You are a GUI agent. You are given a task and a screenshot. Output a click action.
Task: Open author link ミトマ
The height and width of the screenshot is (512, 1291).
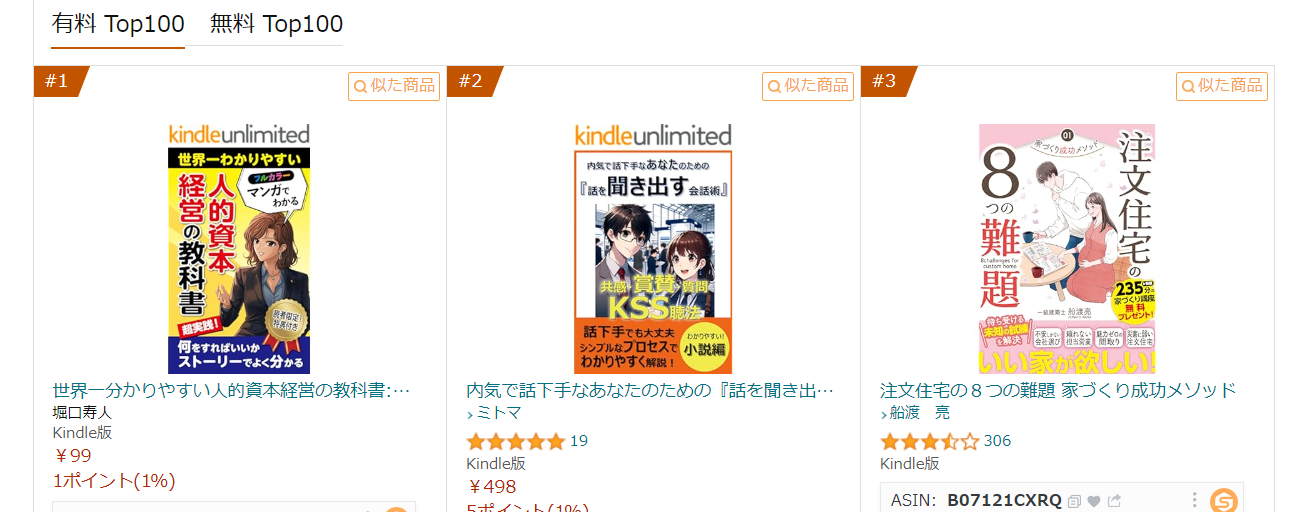[x=499, y=413]
